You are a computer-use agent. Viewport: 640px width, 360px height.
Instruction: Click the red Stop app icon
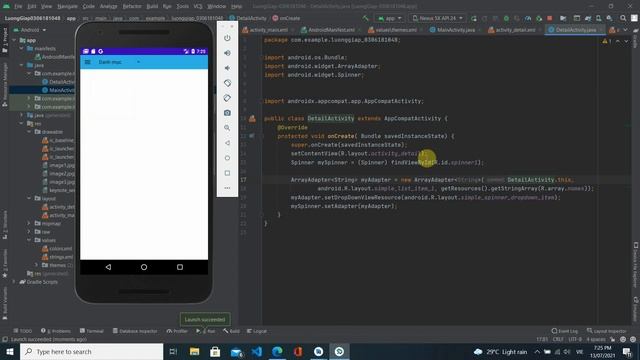(x=550, y=18)
